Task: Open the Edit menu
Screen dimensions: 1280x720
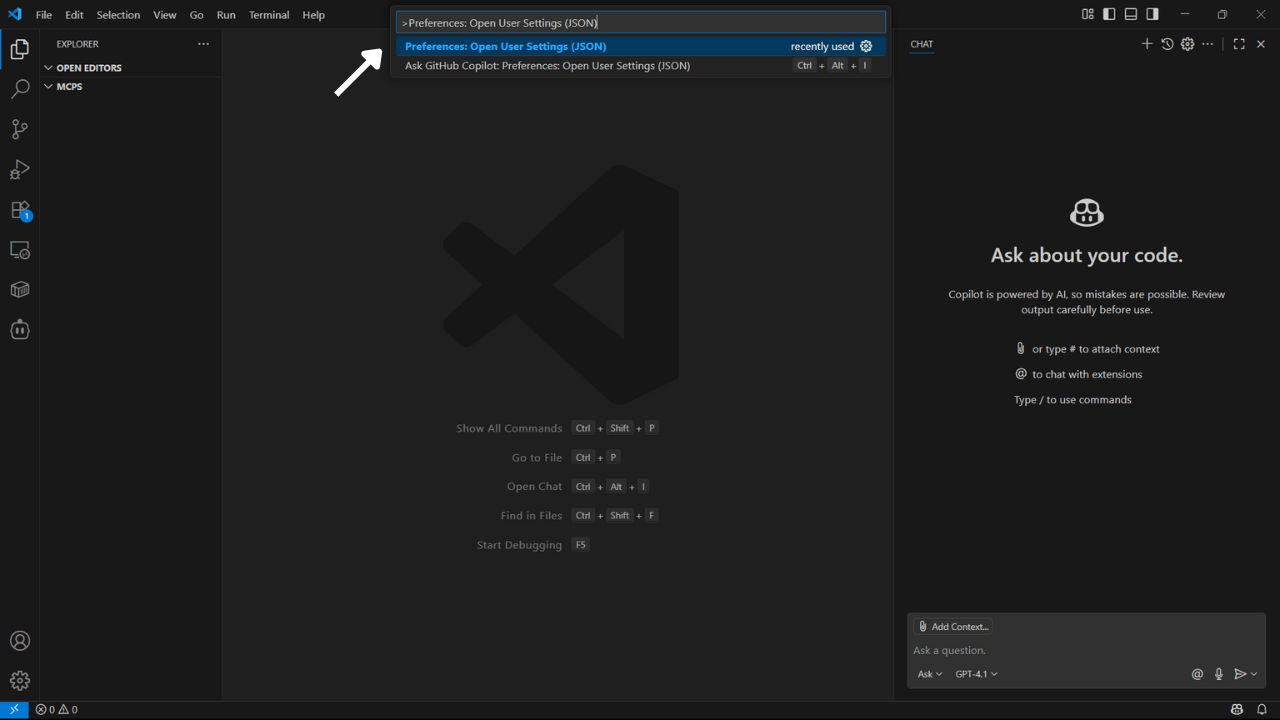Action: point(74,15)
